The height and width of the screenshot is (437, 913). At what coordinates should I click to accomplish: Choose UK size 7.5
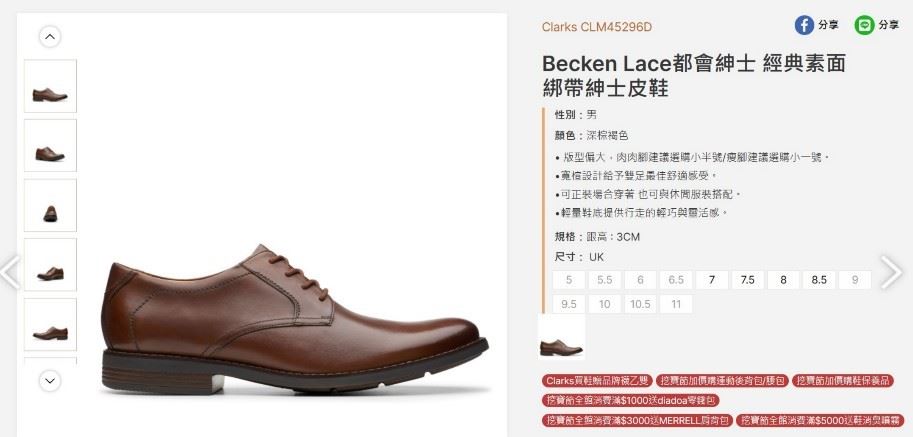coord(747,280)
